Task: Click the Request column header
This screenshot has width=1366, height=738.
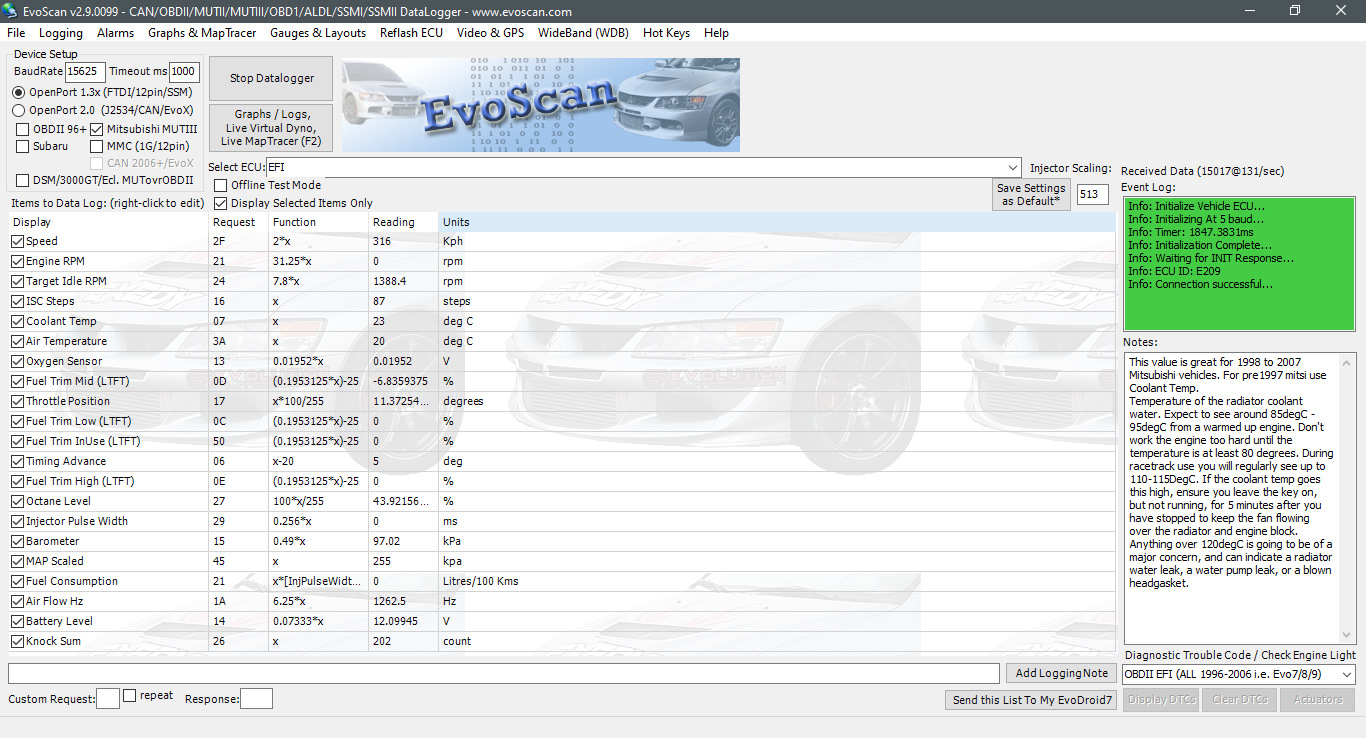Action: [239, 222]
